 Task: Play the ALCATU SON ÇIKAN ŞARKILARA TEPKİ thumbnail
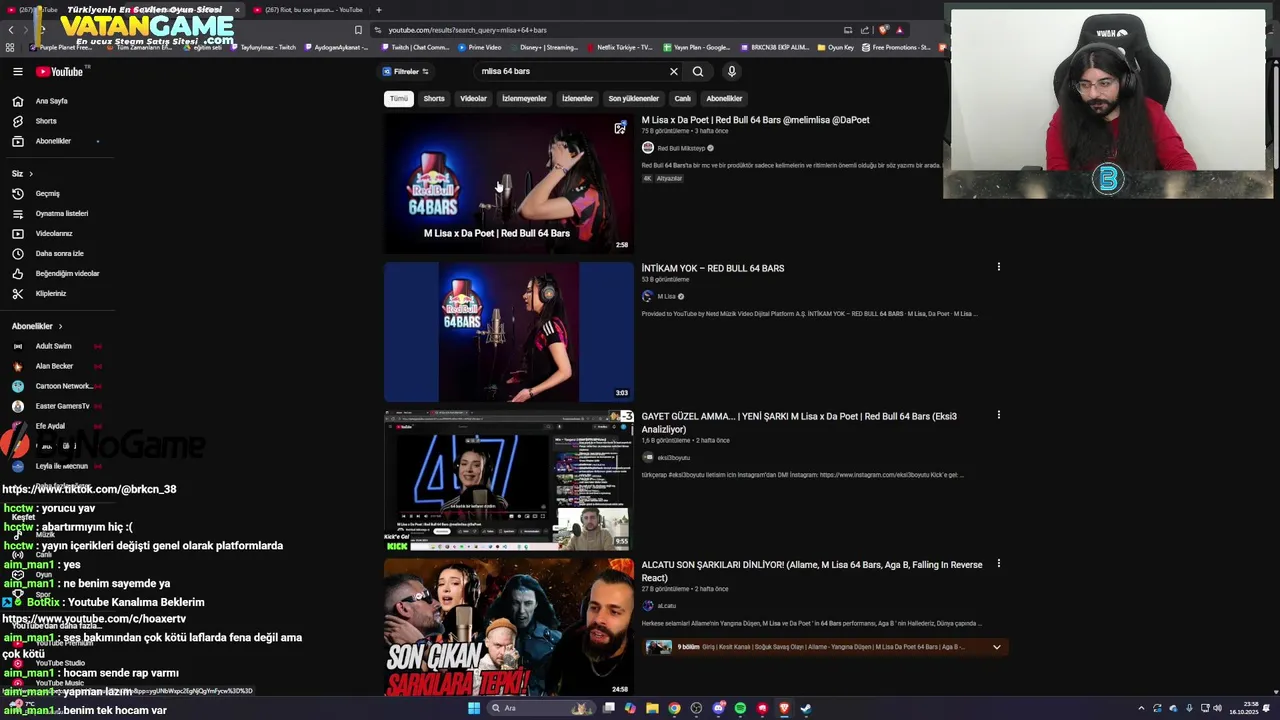pyautogui.click(x=509, y=627)
